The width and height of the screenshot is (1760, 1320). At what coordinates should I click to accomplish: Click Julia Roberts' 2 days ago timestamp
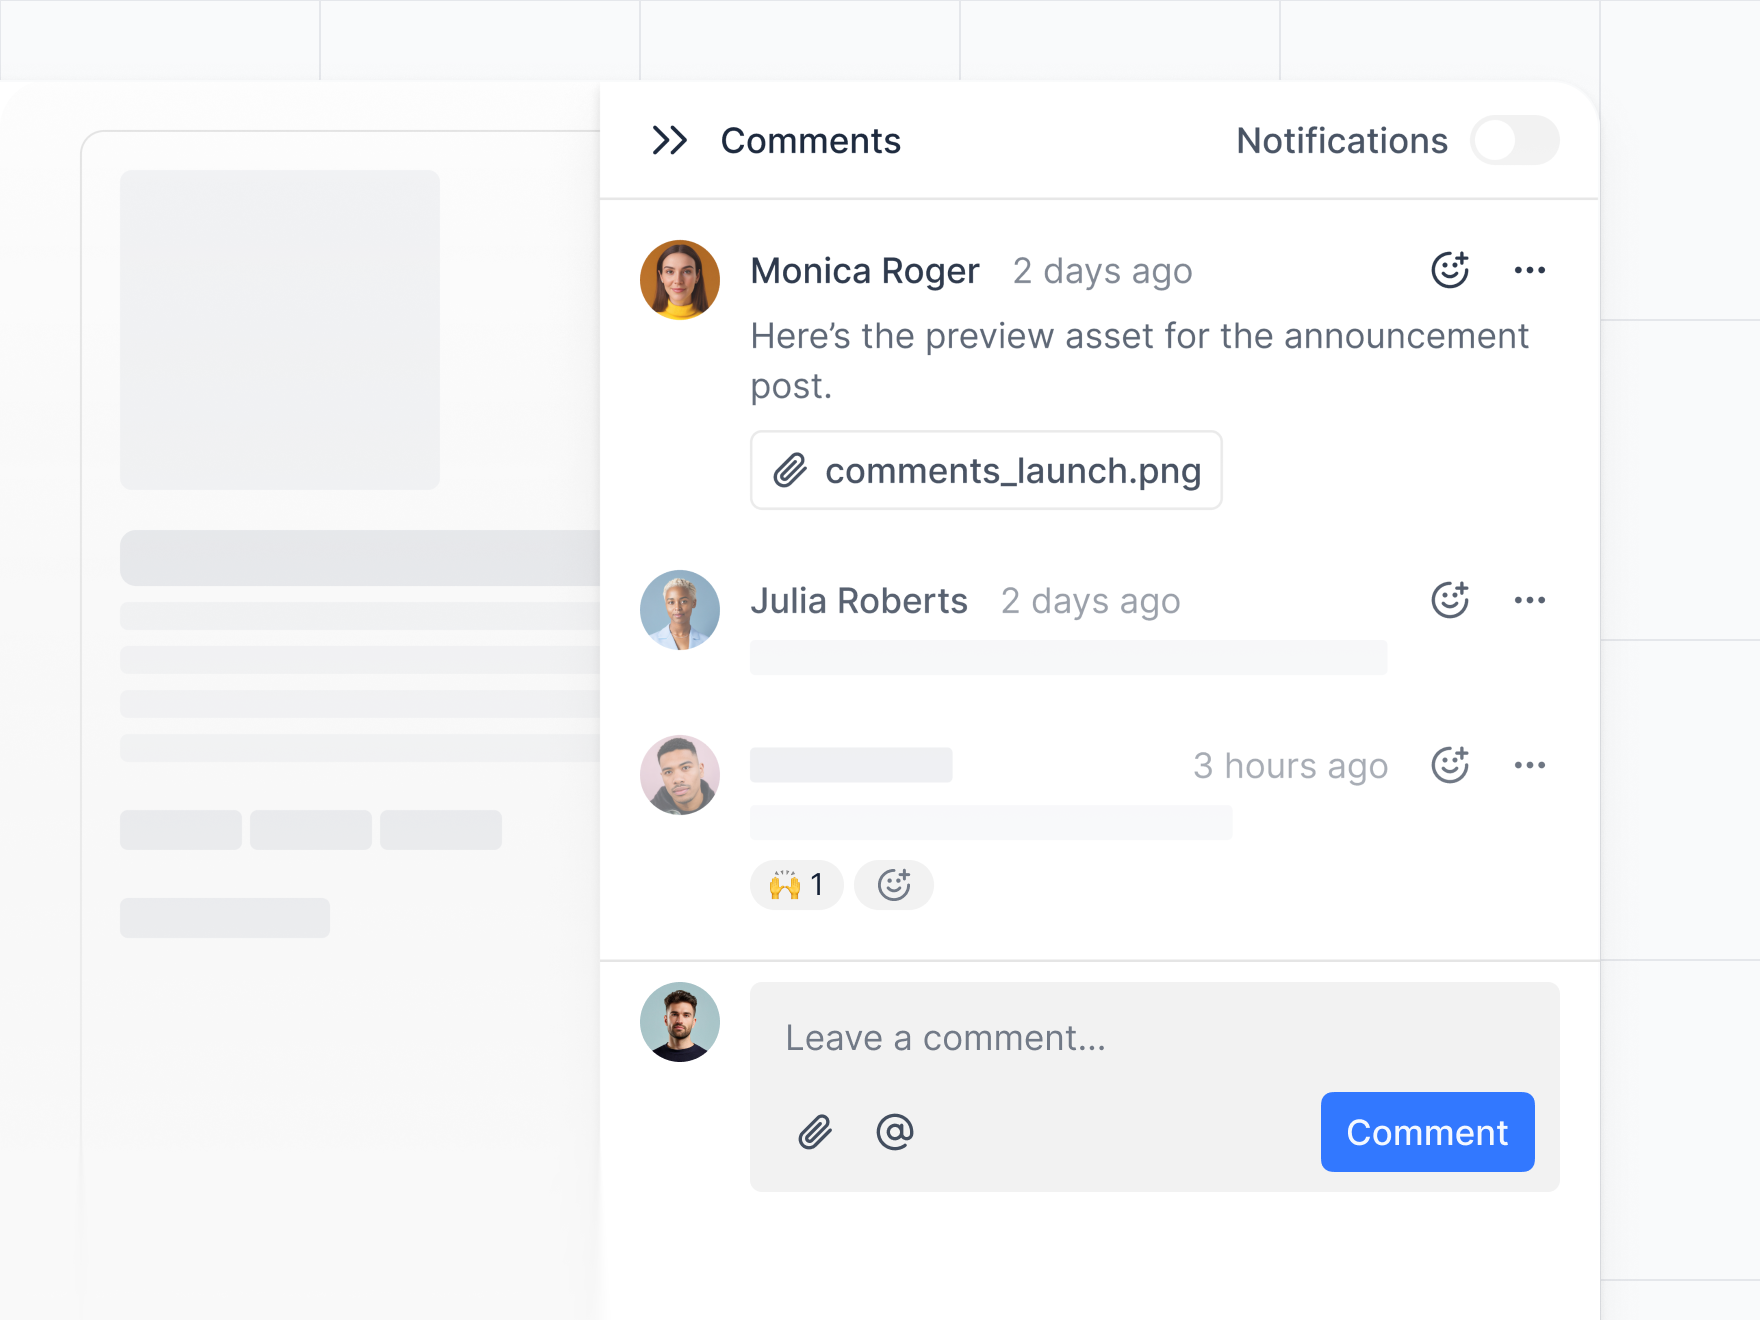(x=1090, y=601)
